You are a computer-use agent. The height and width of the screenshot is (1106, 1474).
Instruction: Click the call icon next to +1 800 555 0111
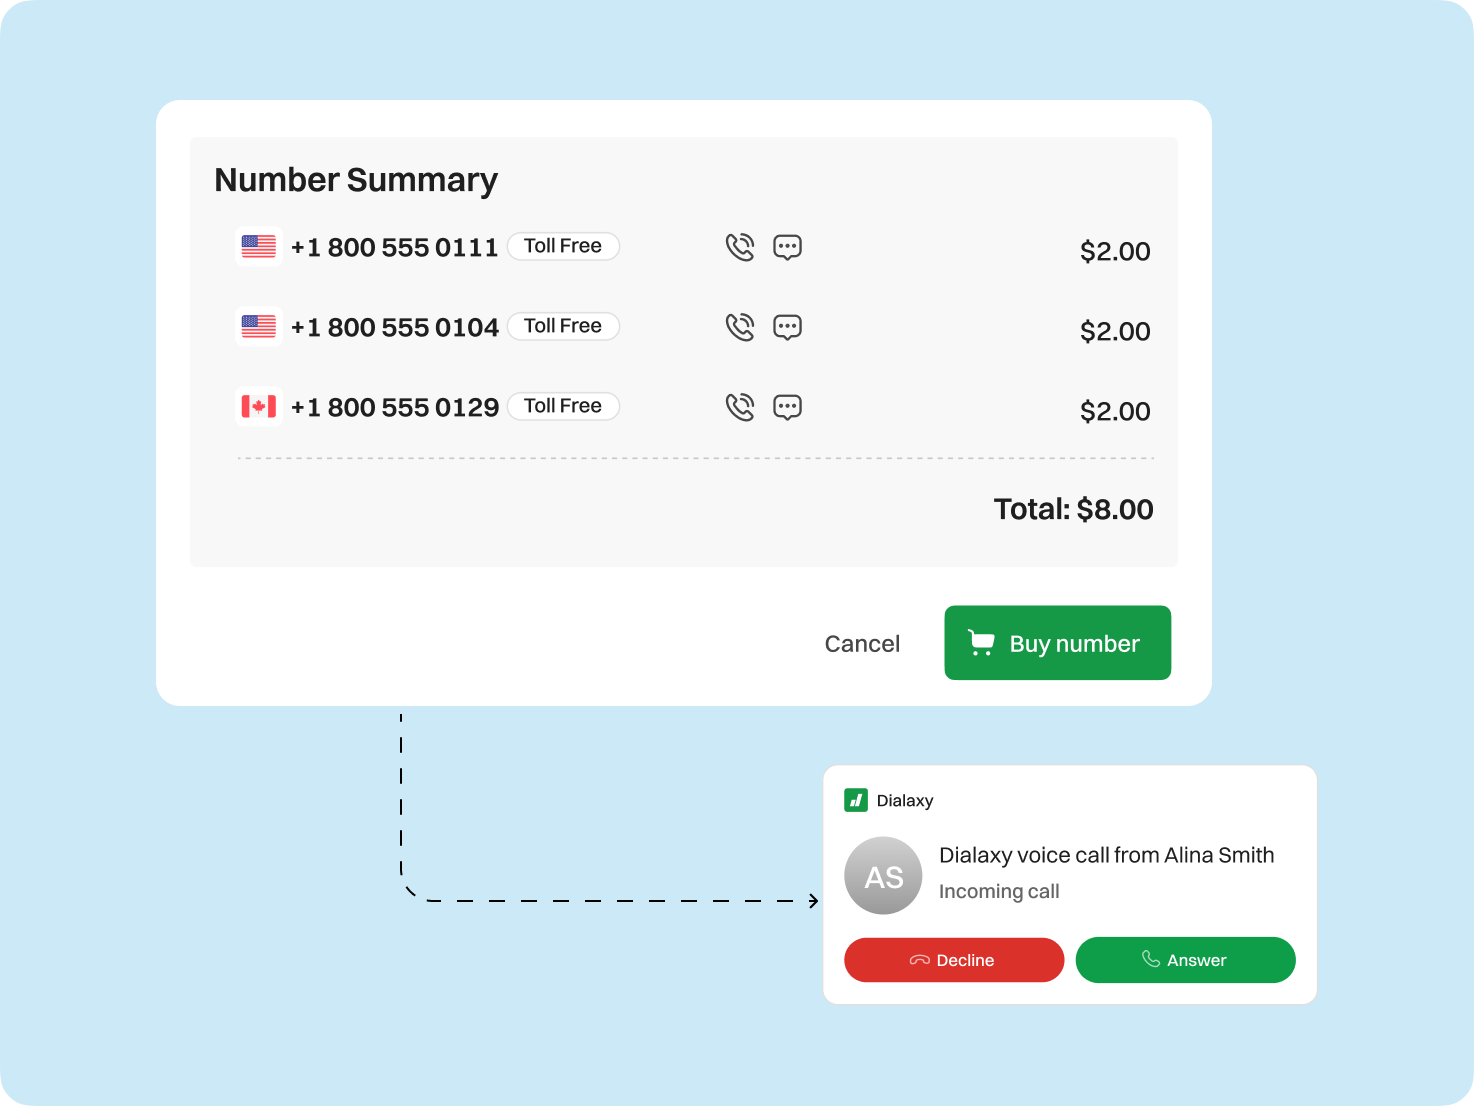pyautogui.click(x=740, y=247)
